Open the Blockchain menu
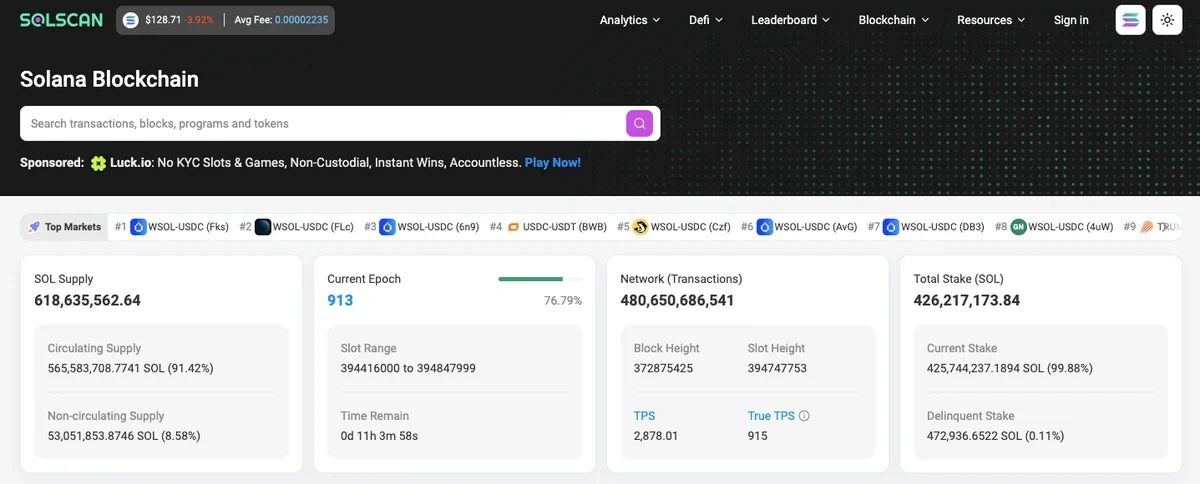This screenshot has width=1200, height=484. [x=893, y=20]
